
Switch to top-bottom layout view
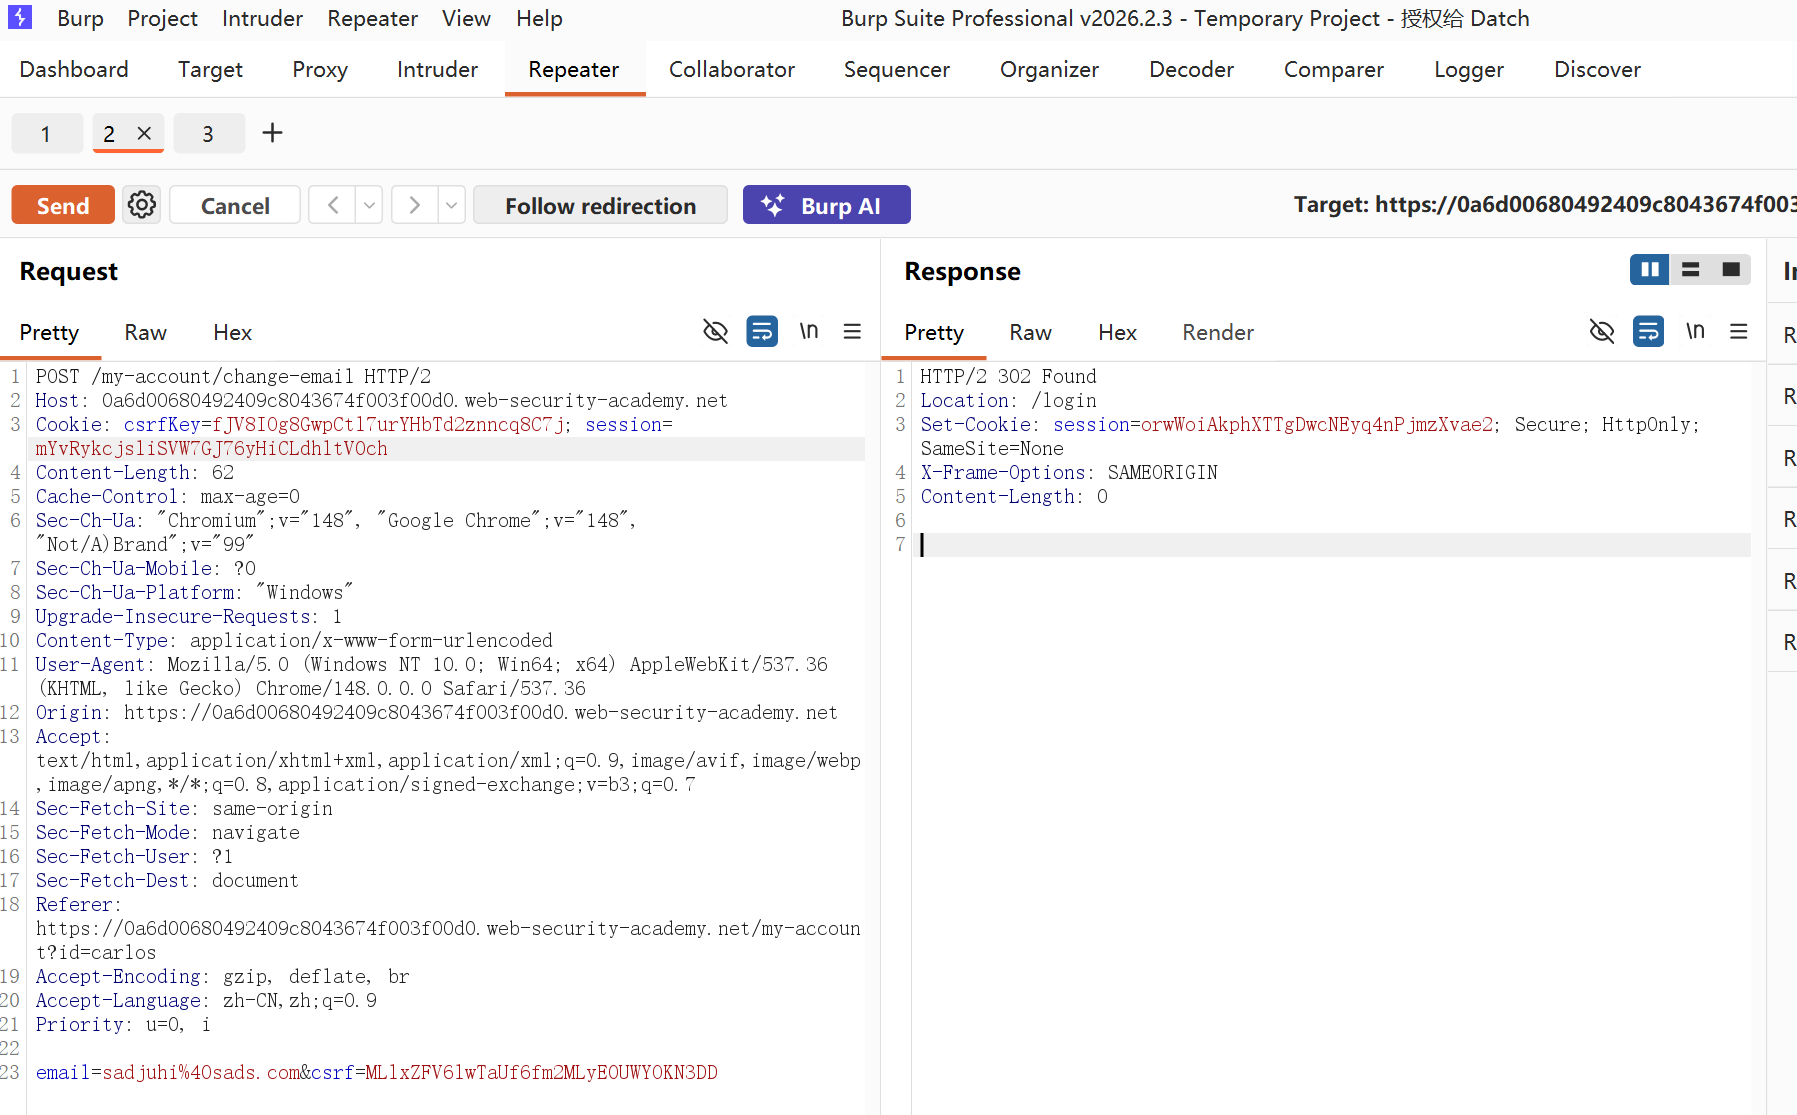(1691, 270)
